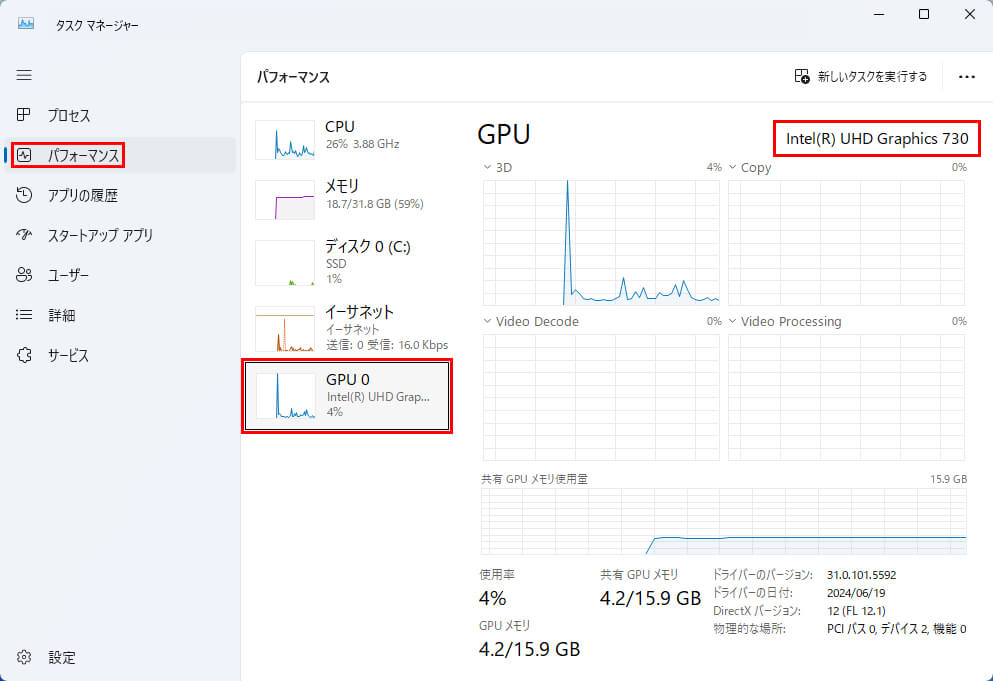
Task: Open the Video Processing graph dropdown
Action: click(732, 322)
